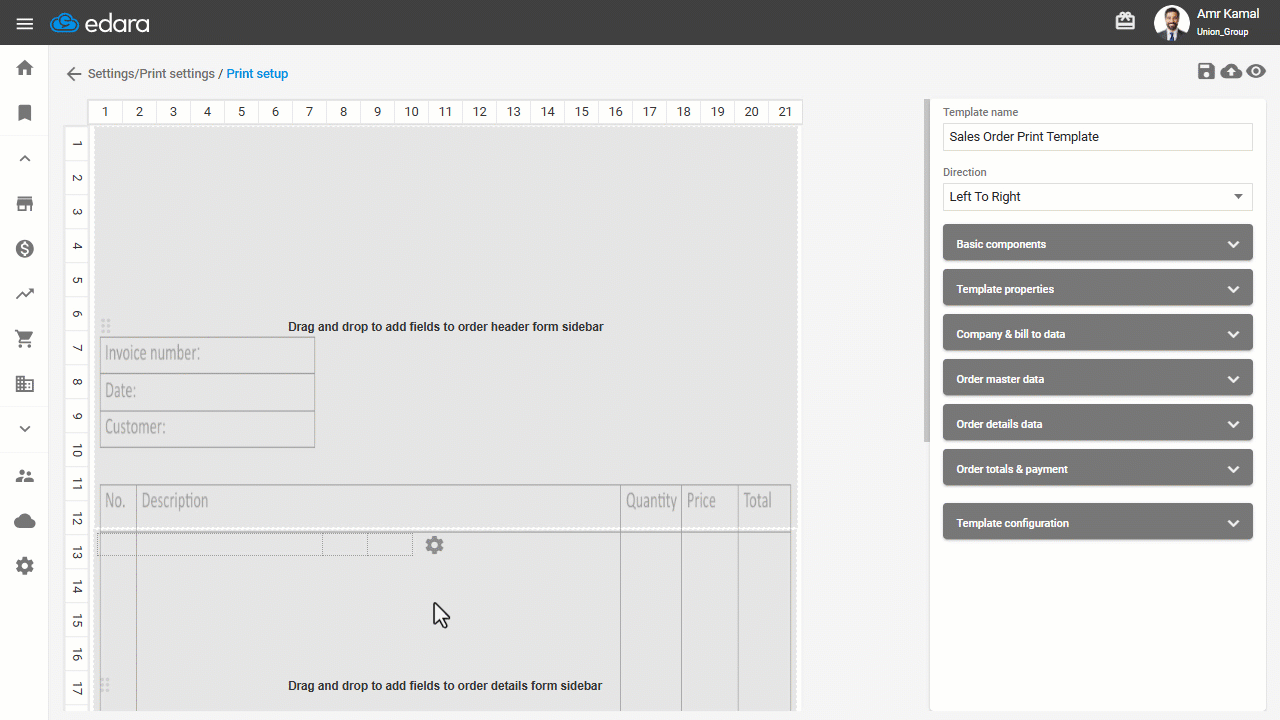This screenshot has height=720, width=1280.
Task: Click the Description column header
Action: click(x=175, y=501)
